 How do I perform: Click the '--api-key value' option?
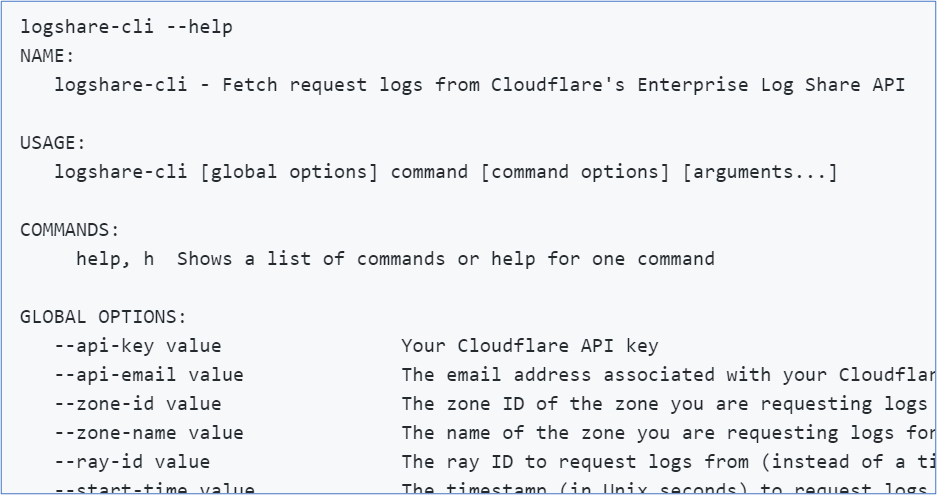click(x=138, y=346)
